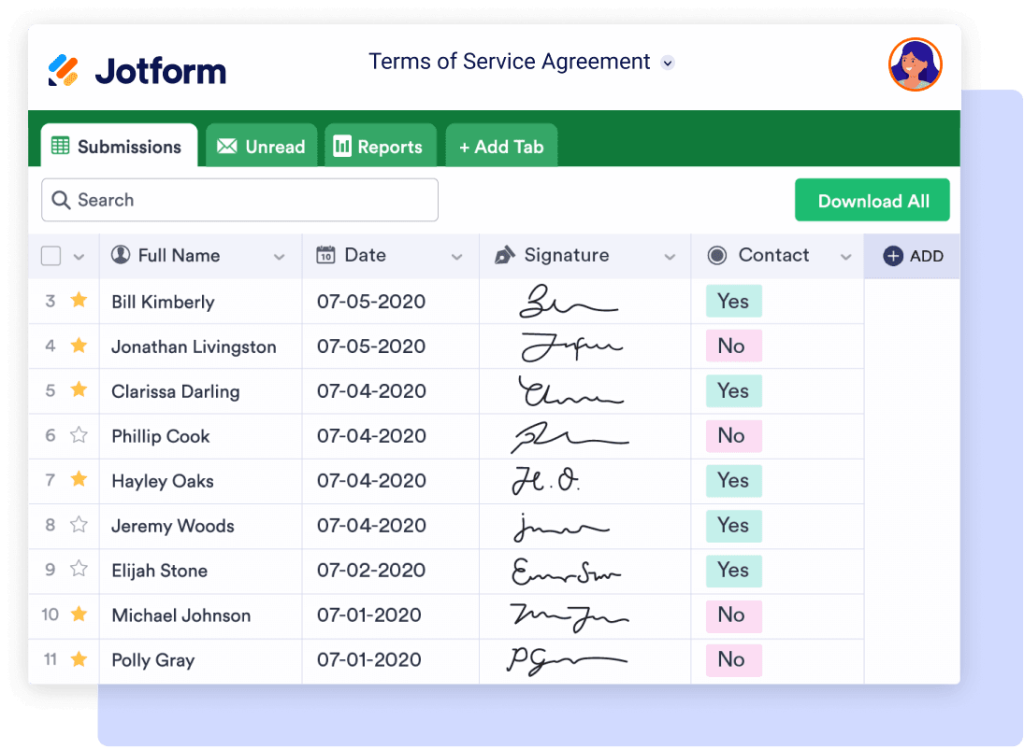Click the radio icon in Contact header

(x=716, y=255)
